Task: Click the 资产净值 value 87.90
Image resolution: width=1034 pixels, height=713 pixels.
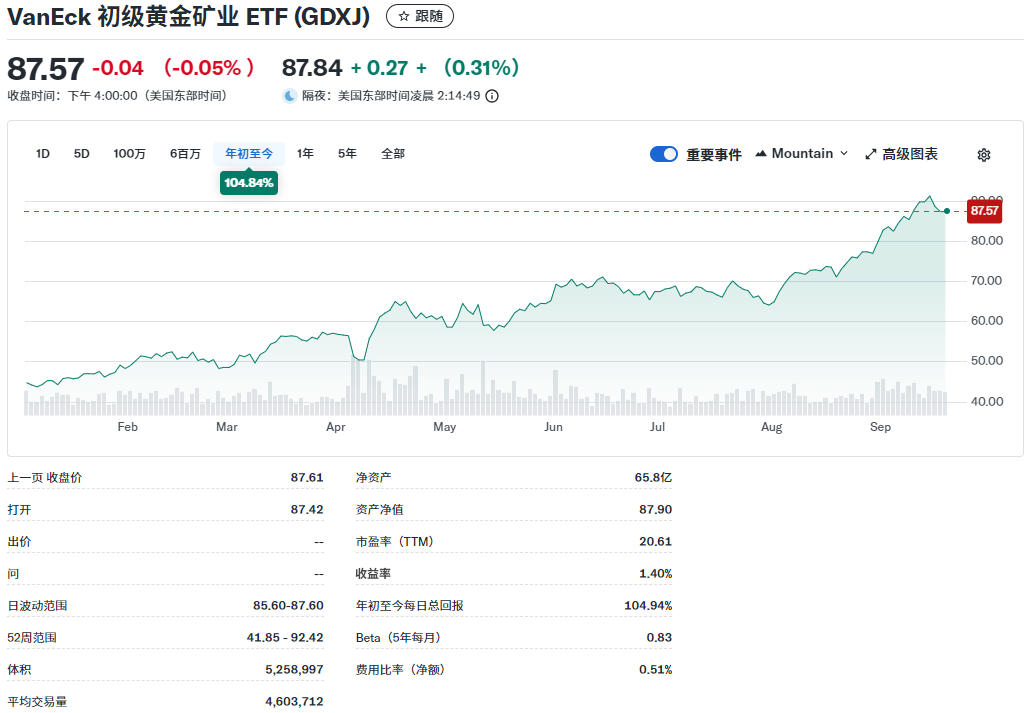Action: tap(655, 510)
